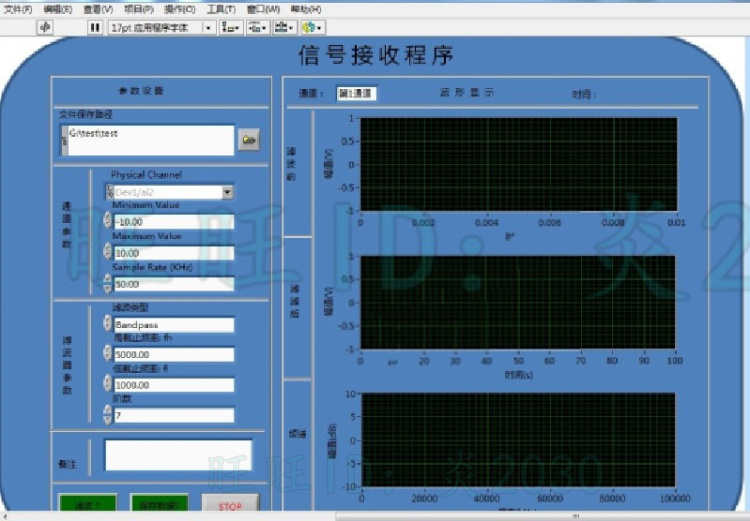Click the empty remarks (备注) text box
This screenshot has width=750, height=521.
178,455
